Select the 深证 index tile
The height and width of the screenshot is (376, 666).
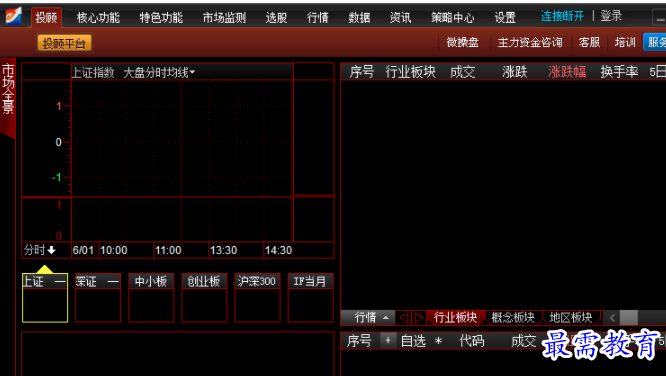pos(98,298)
